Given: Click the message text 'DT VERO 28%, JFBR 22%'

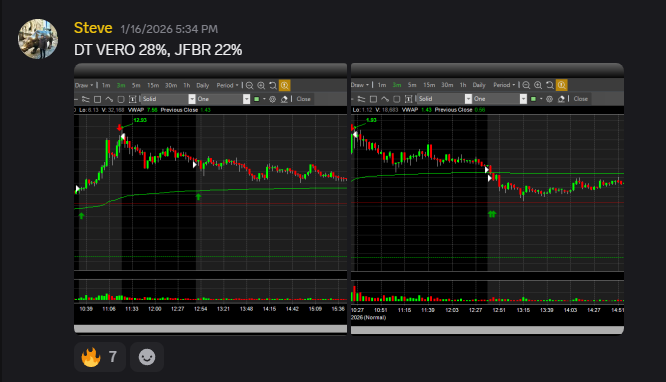Looking at the screenshot, I should (x=158, y=50).
